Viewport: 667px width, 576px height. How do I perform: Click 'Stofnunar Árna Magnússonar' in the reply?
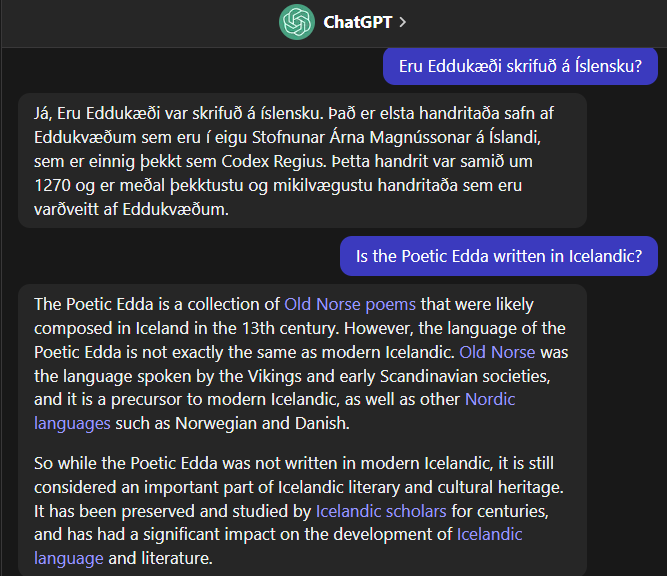pos(362,137)
